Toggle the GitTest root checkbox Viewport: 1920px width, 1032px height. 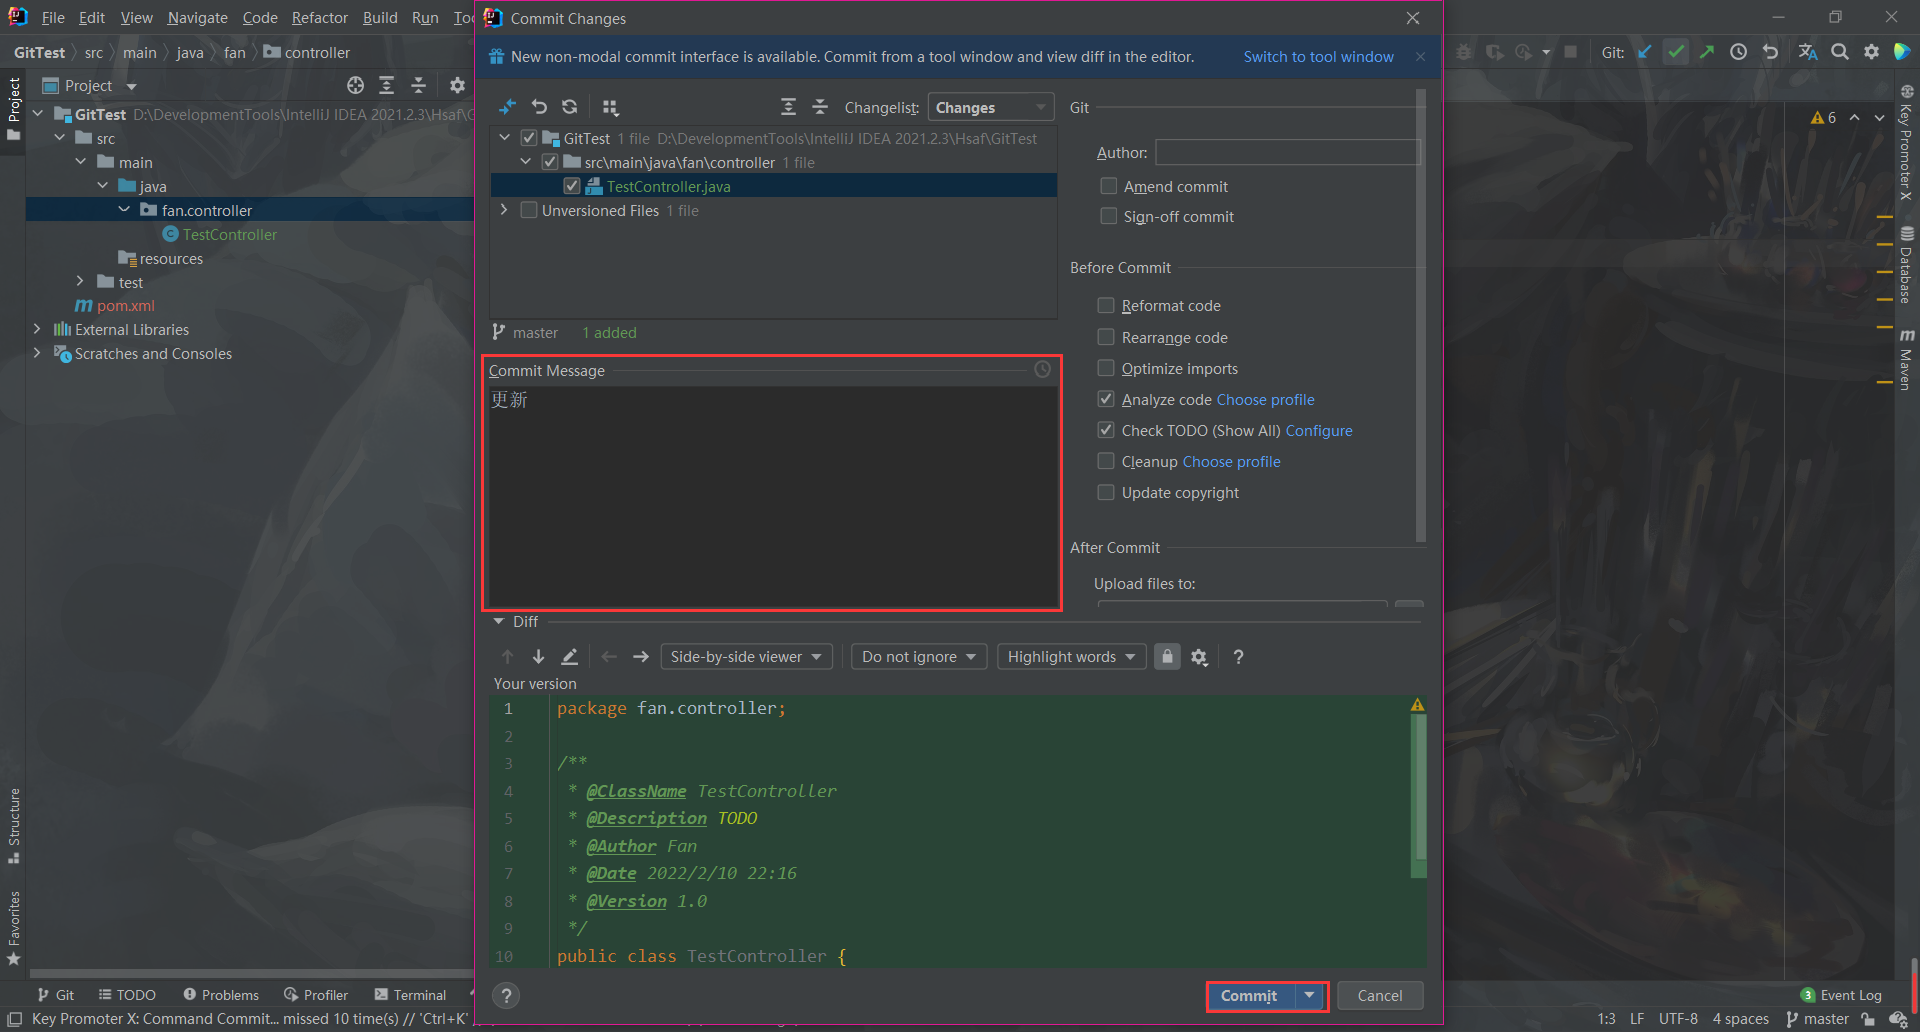pyautogui.click(x=529, y=138)
